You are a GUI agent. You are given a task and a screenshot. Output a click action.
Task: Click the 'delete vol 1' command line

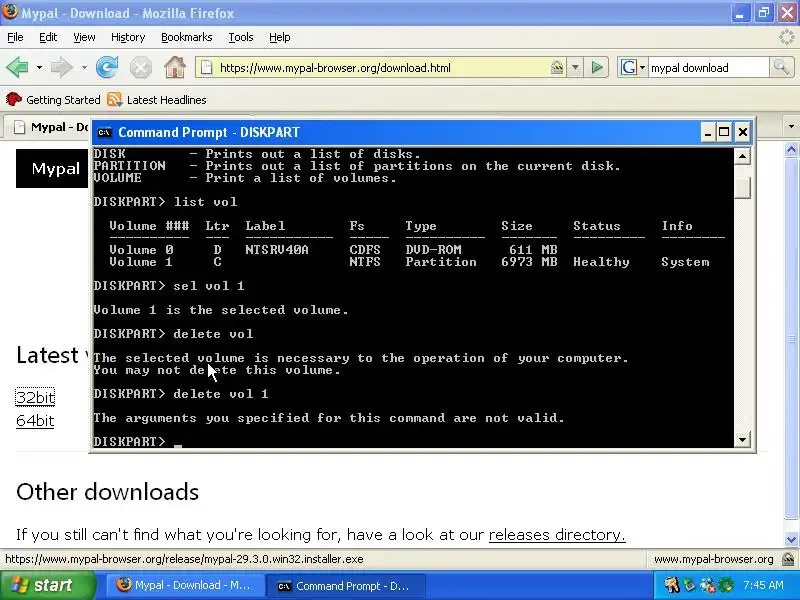pos(181,394)
